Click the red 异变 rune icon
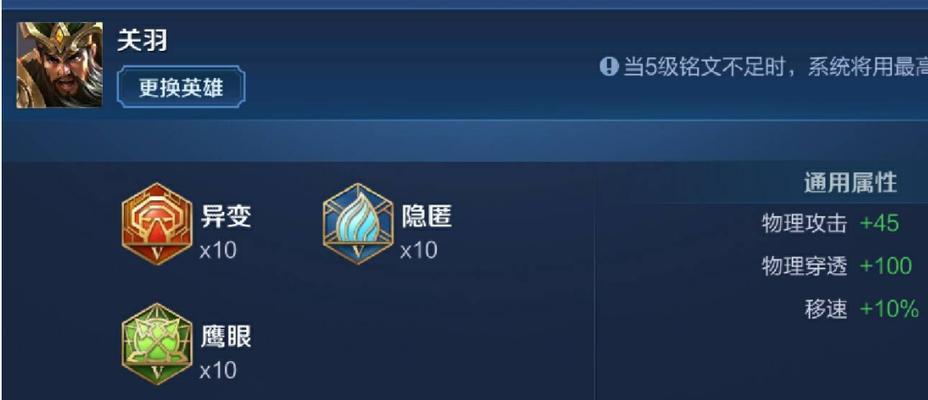The width and height of the screenshot is (928, 400). [157, 224]
